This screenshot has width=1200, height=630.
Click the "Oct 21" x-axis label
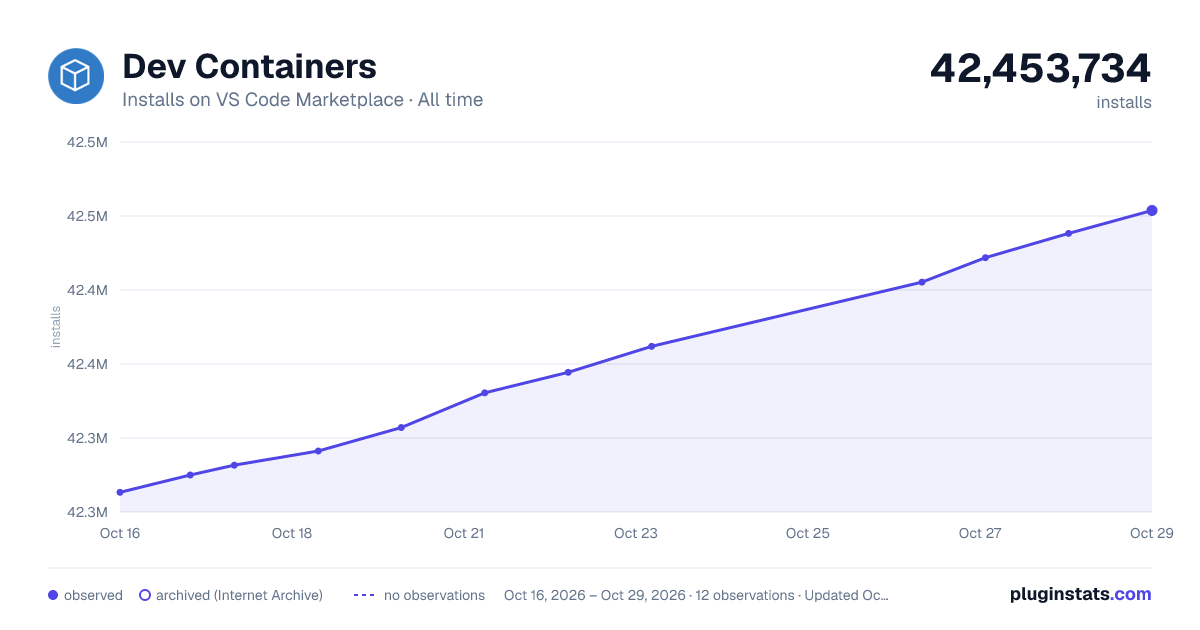(464, 533)
